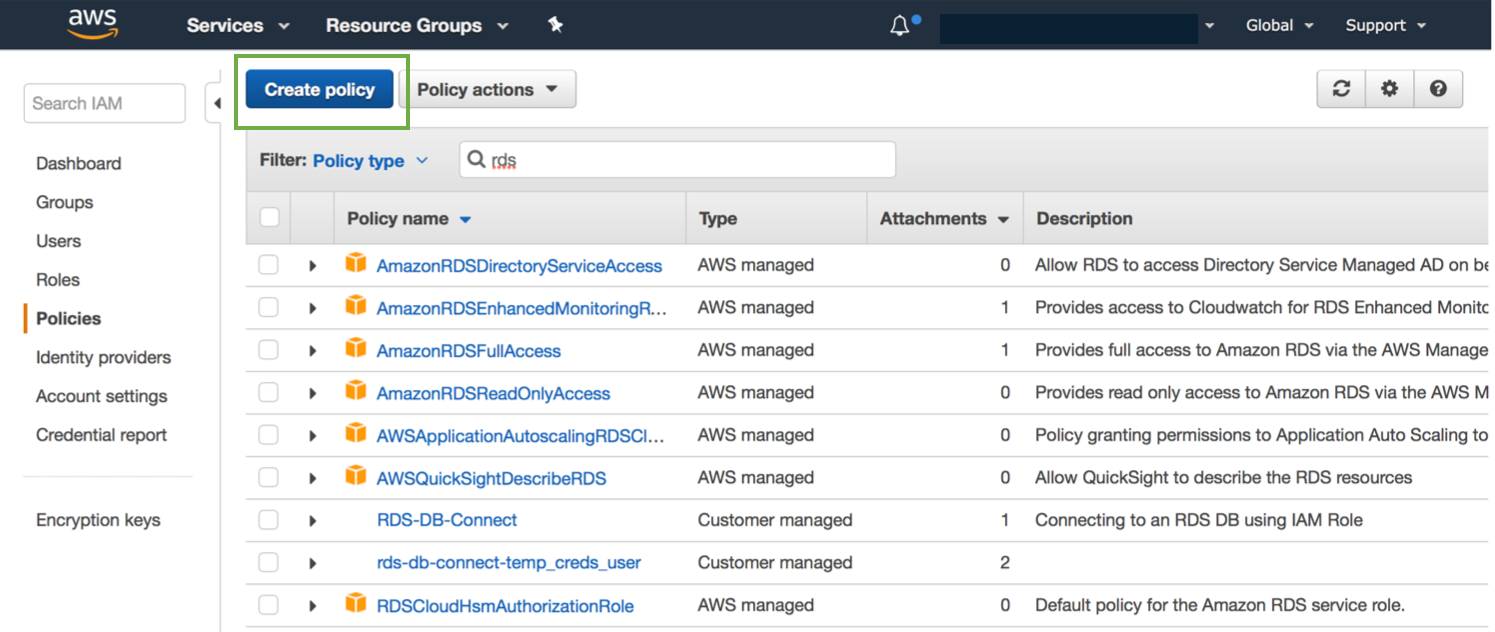Go to Users in the sidebar

pos(58,241)
